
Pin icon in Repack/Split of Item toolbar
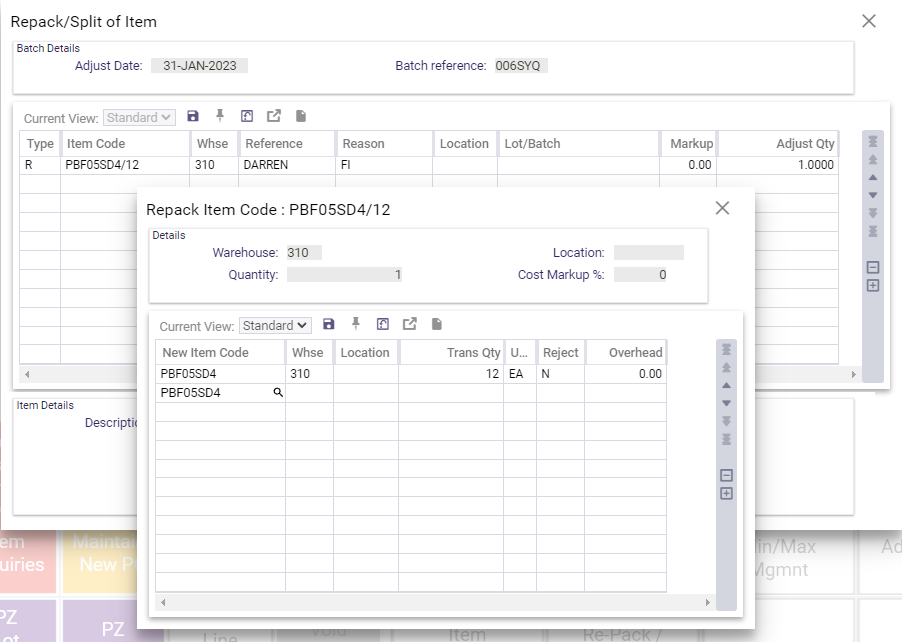[x=220, y=116]
